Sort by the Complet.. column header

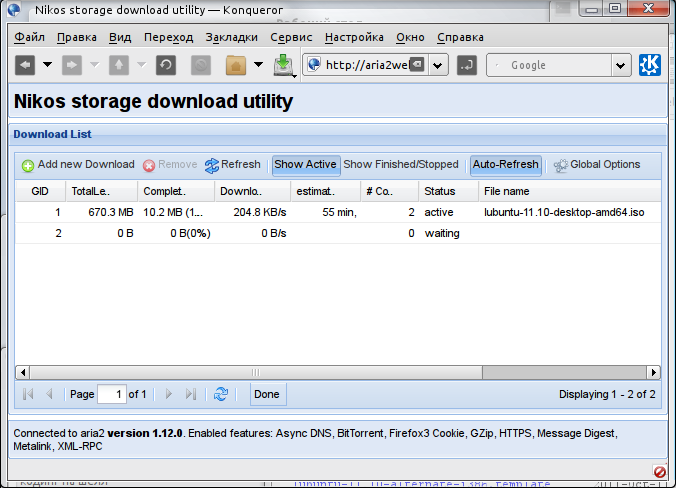[176, 191]
